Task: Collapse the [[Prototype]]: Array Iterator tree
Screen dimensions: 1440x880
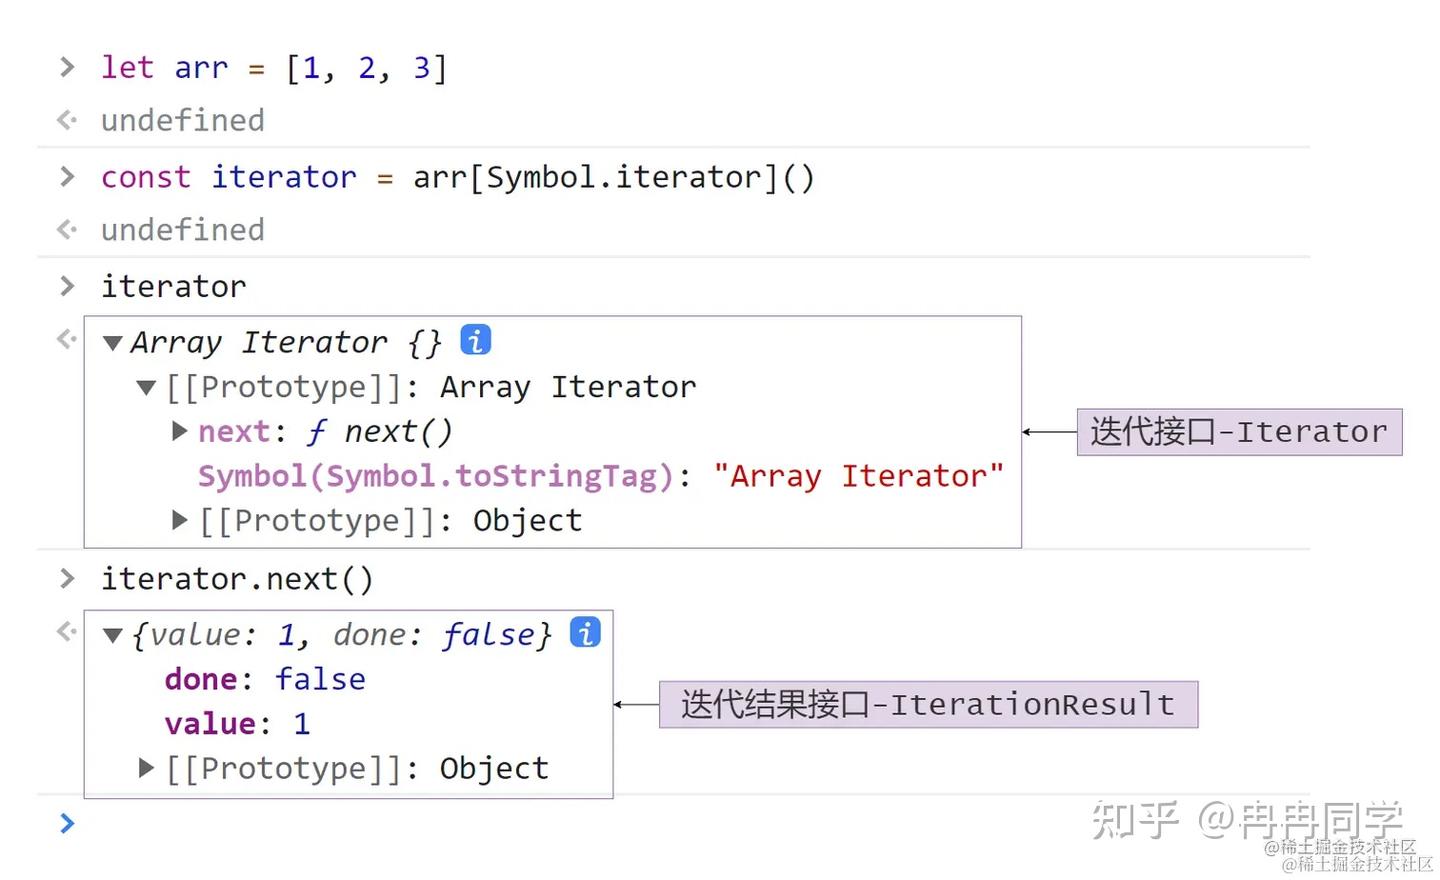Action: click(146, 387)
